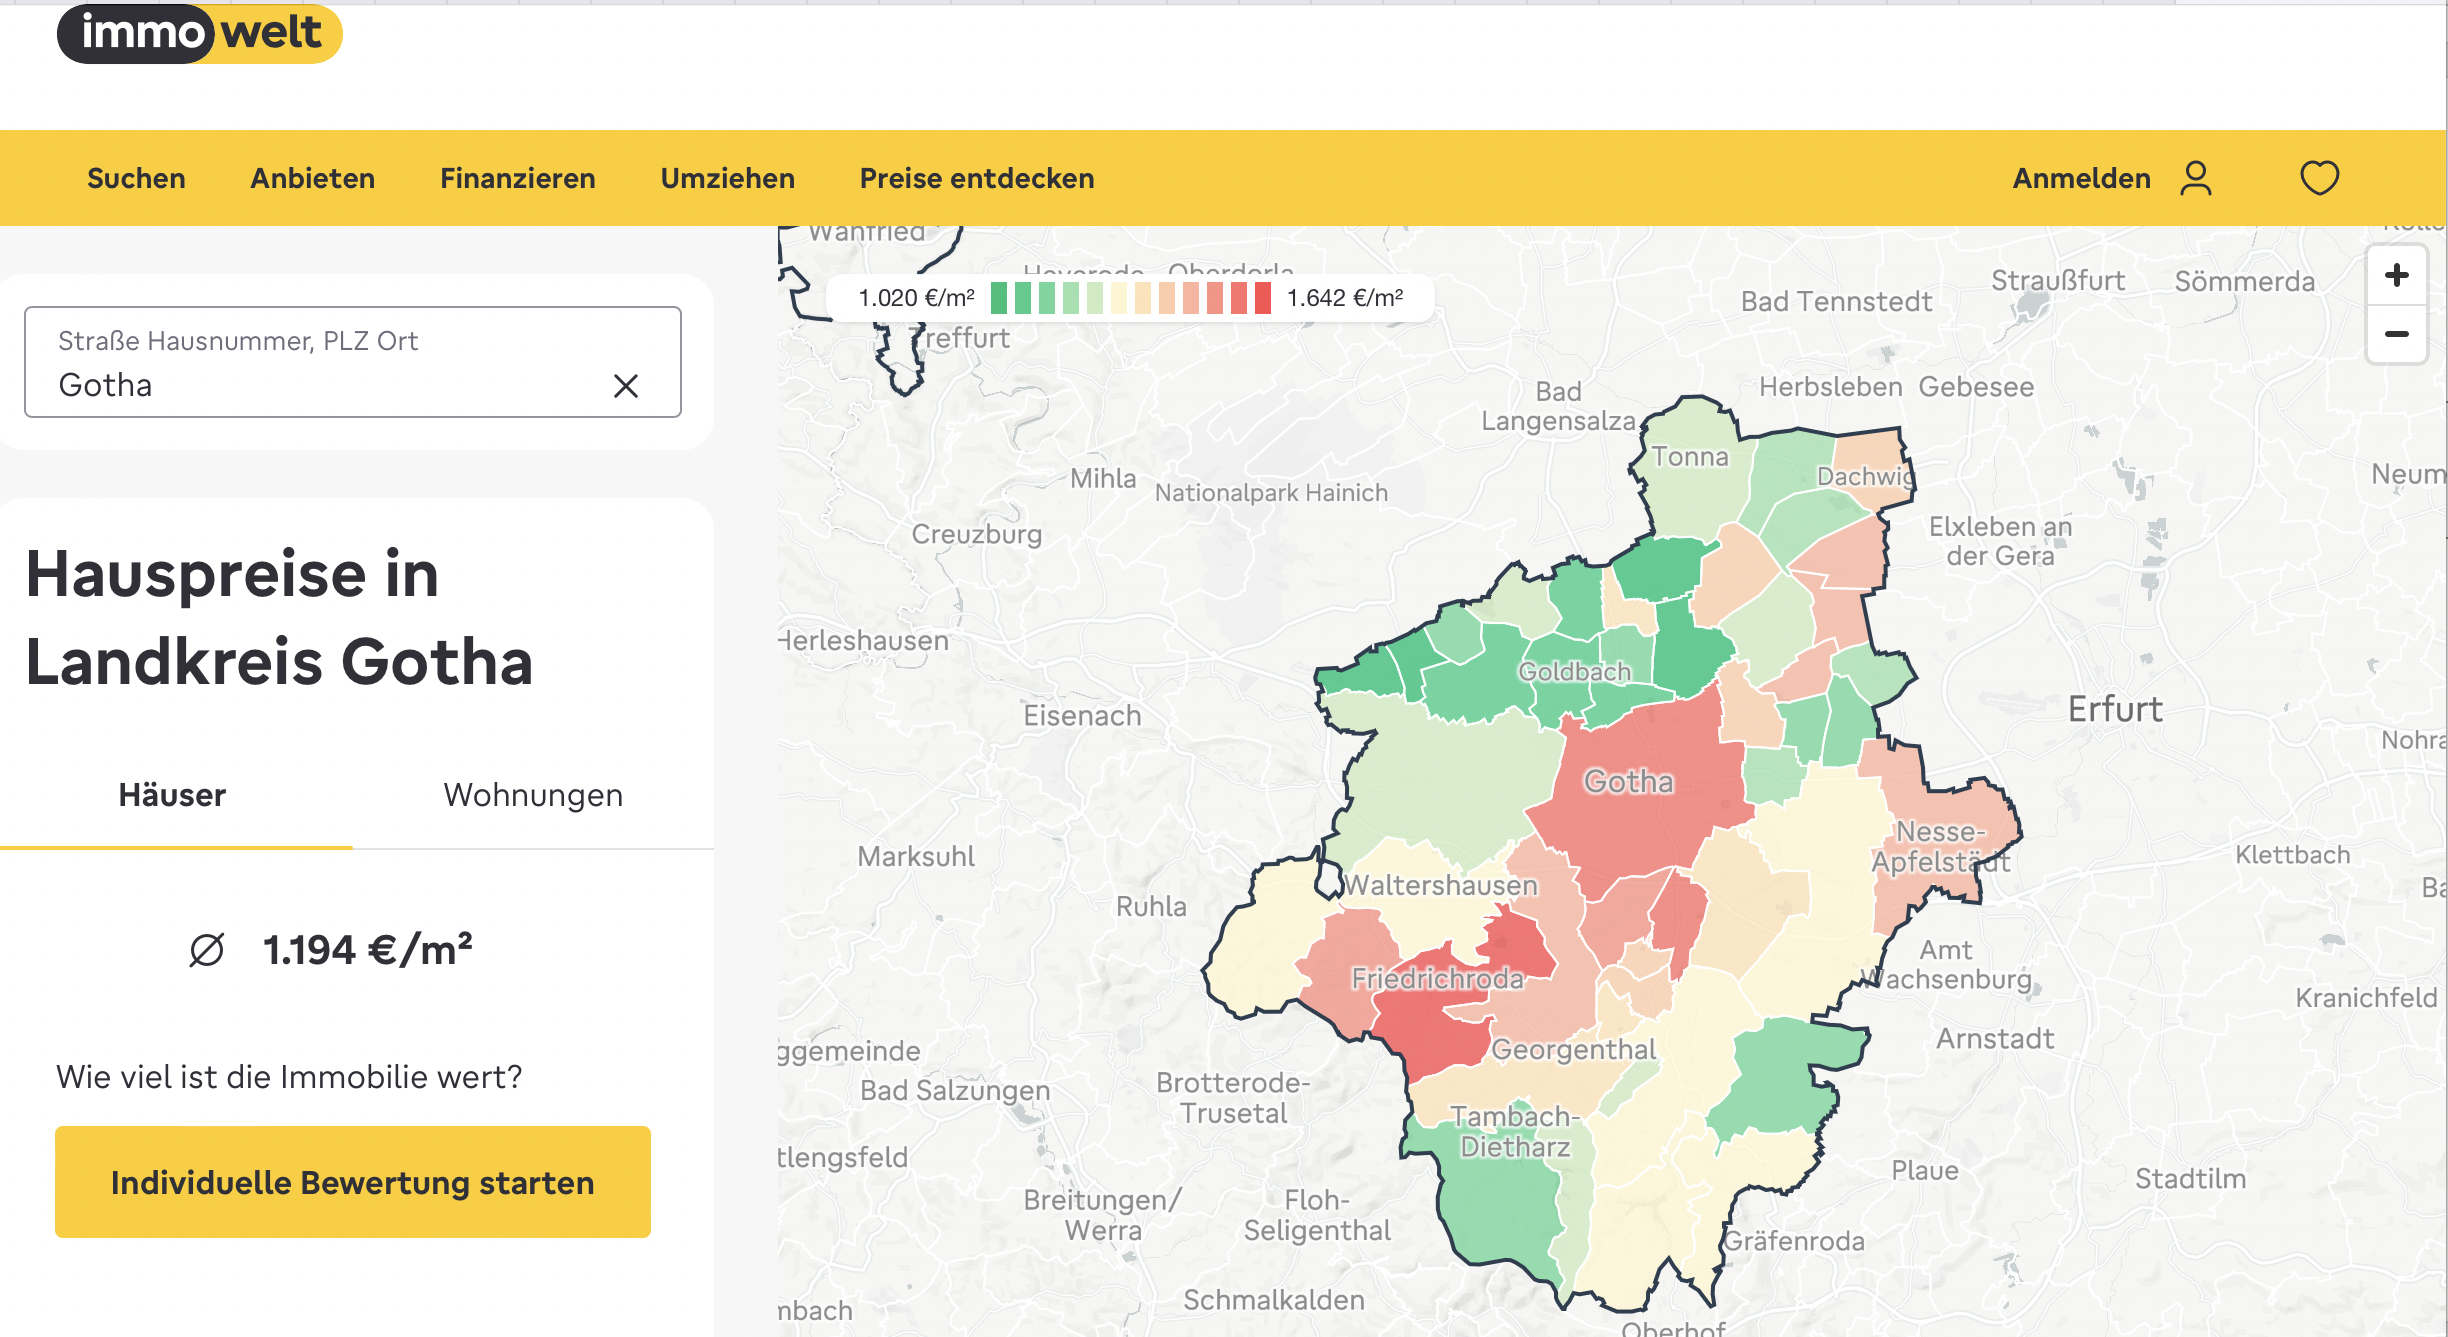Start Individuelle Bewertung
Screen dimensions: 2448x1337
point(353,1182)
